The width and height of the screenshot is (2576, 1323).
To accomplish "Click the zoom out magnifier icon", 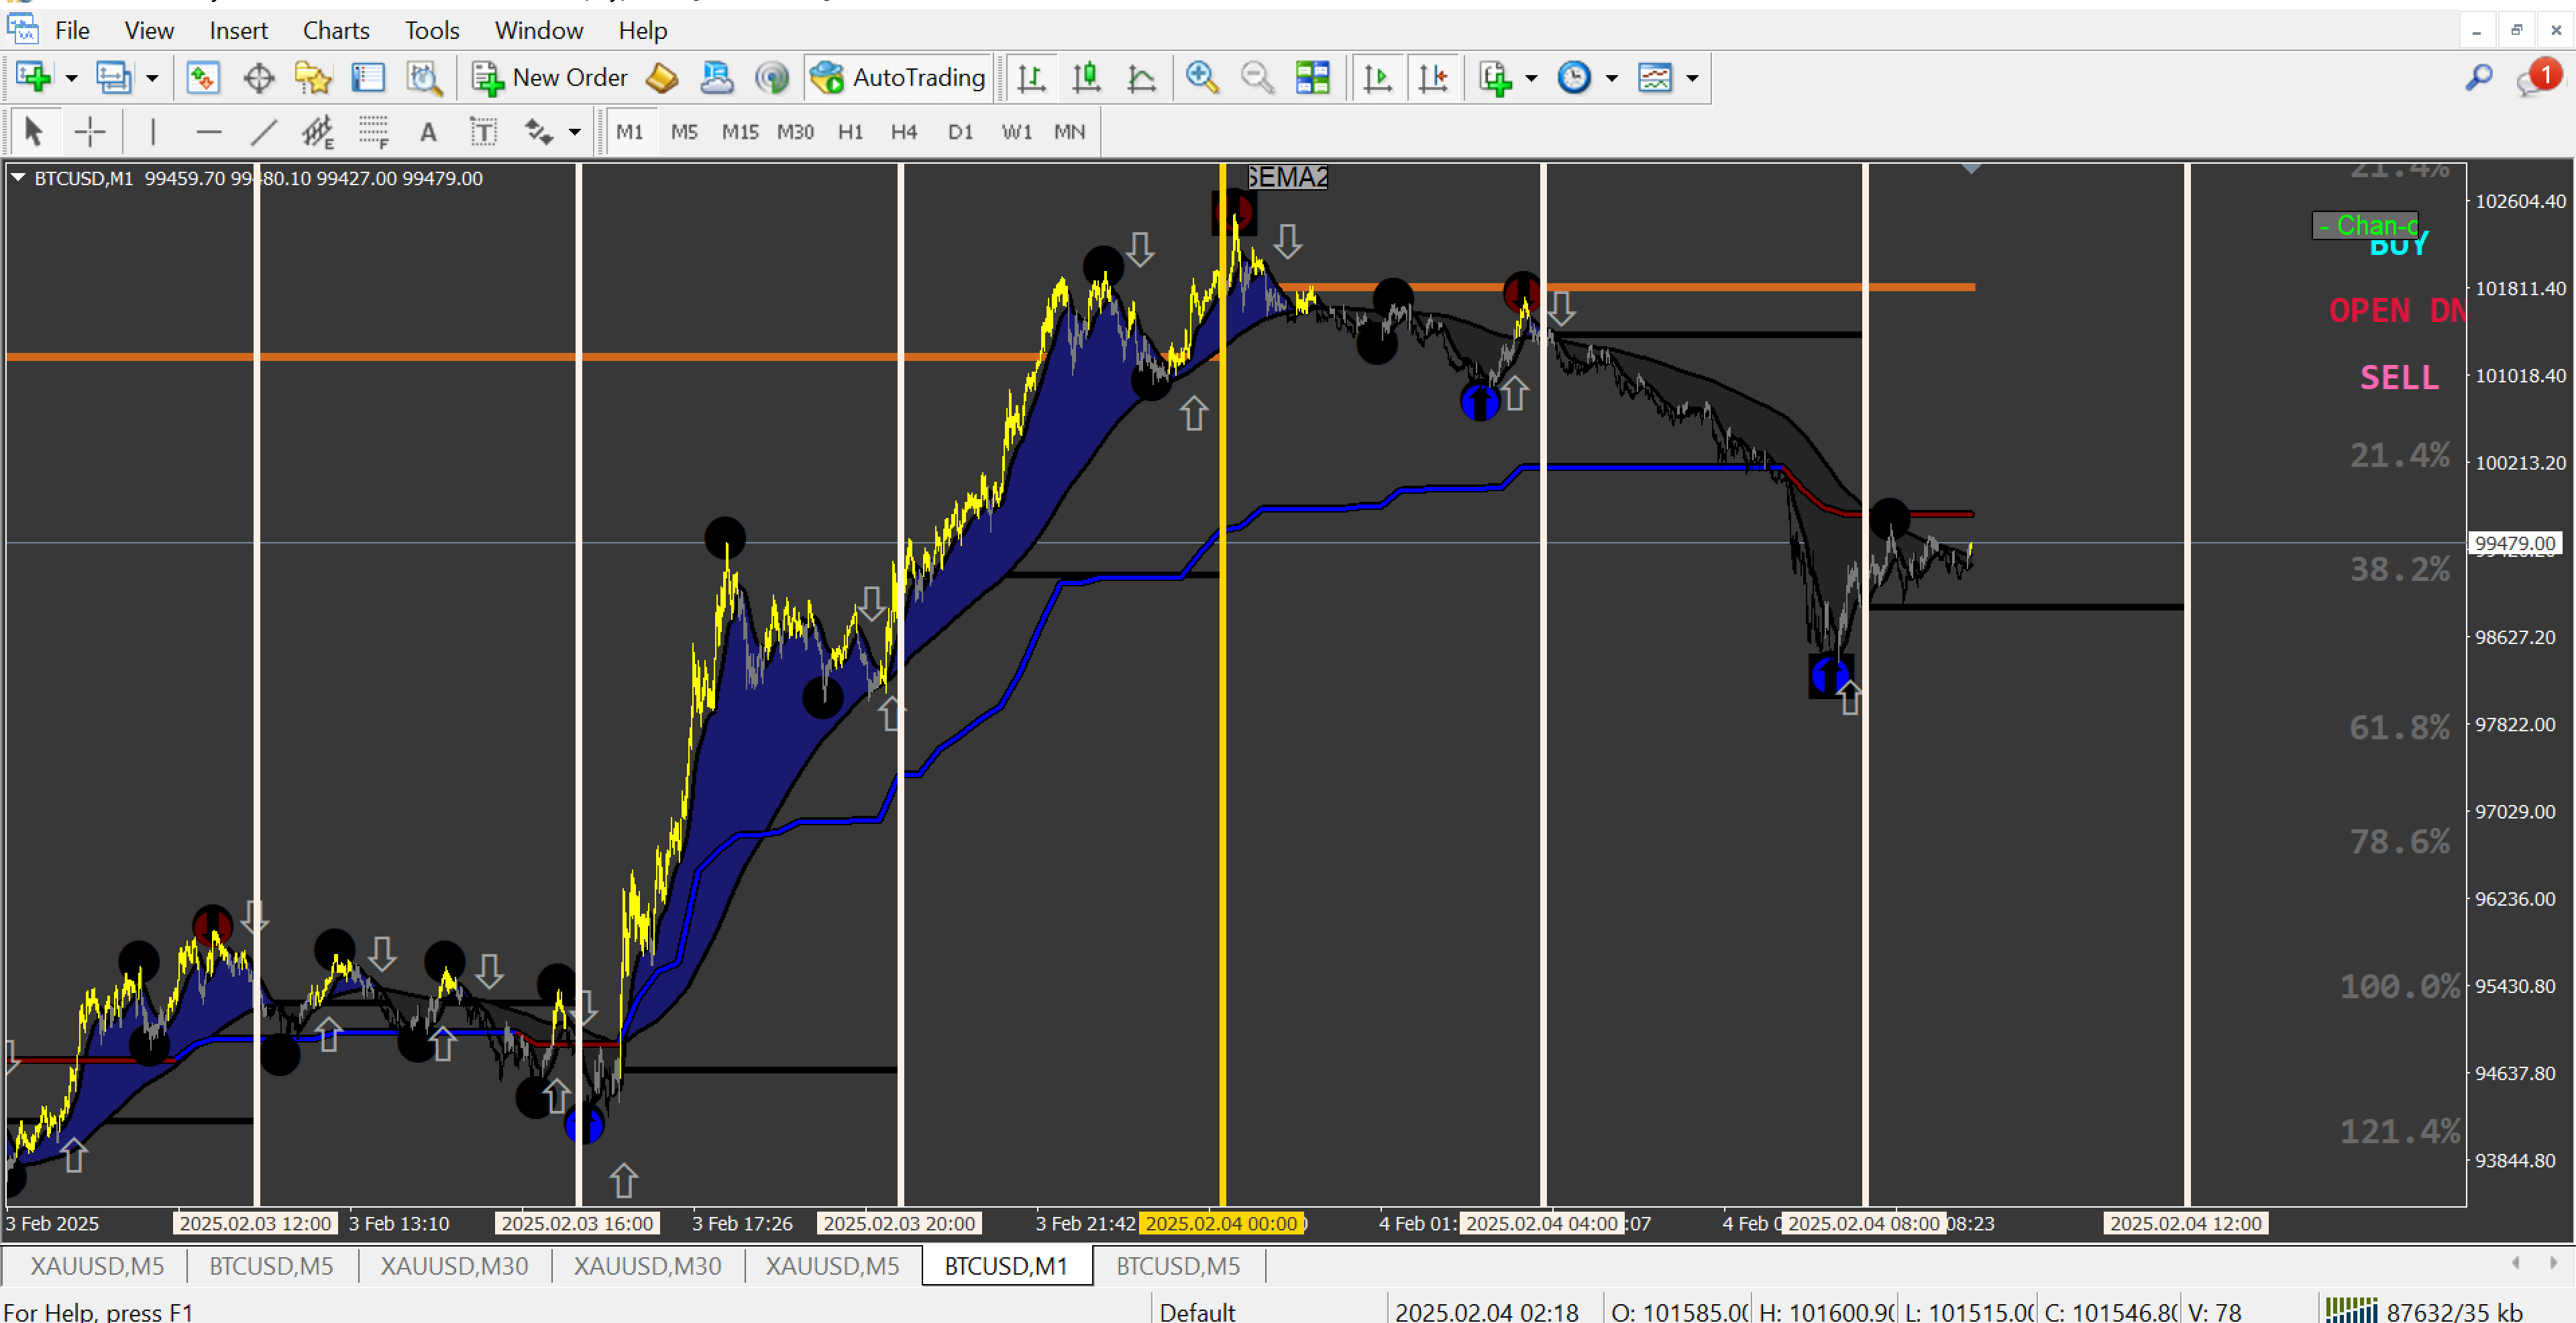I will tap(1256, 77).
